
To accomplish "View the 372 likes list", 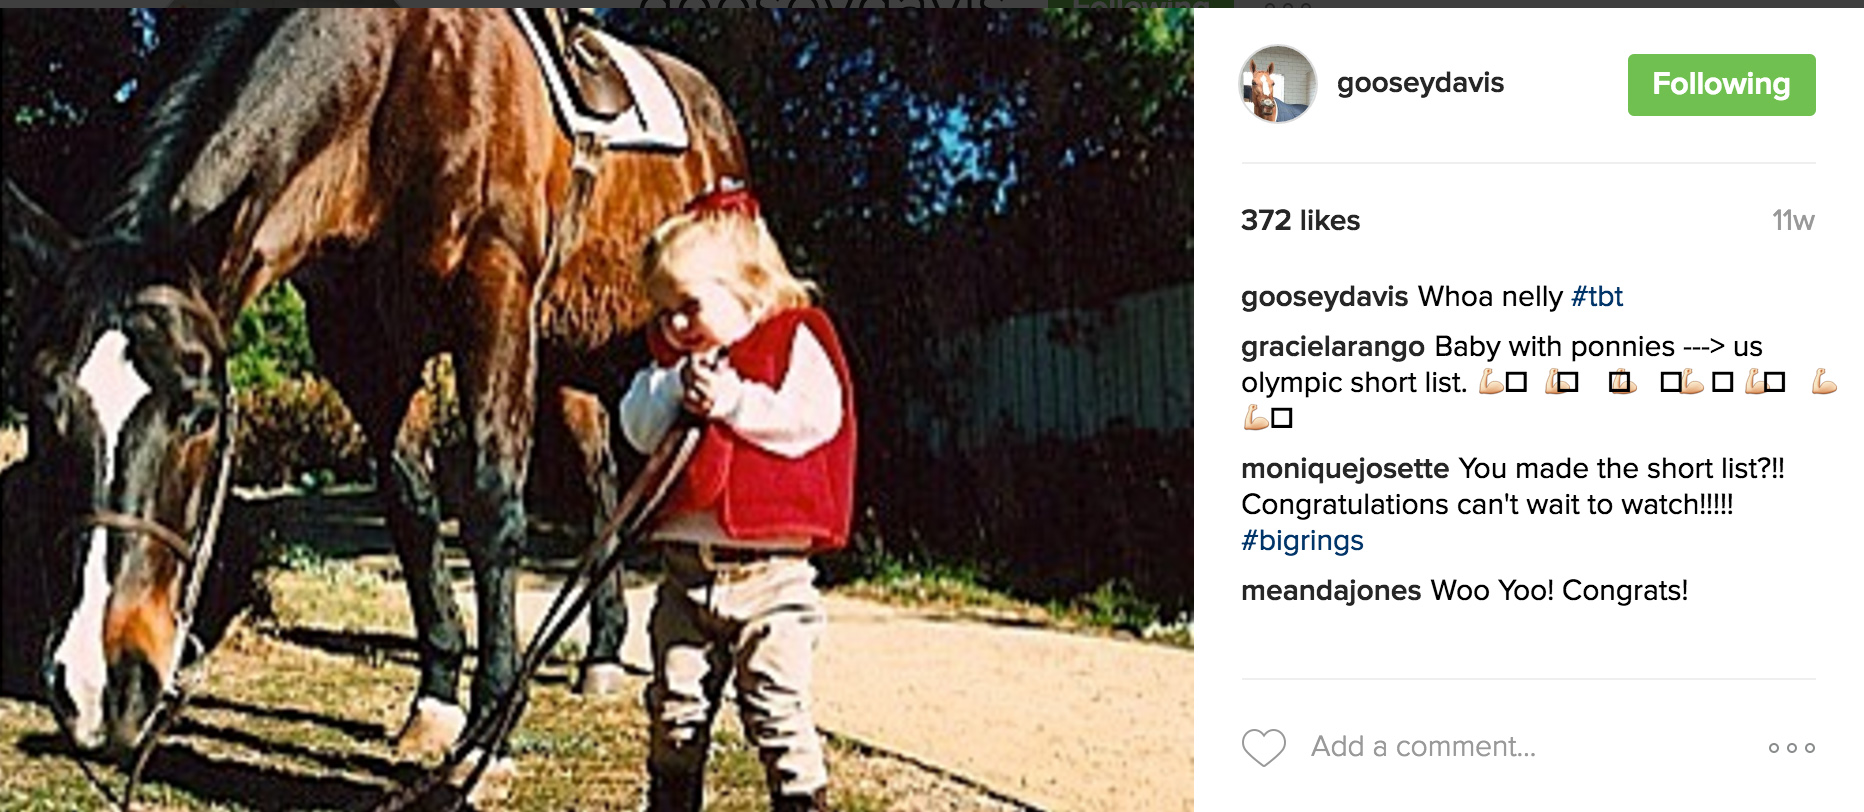I will pos(1300,220).
